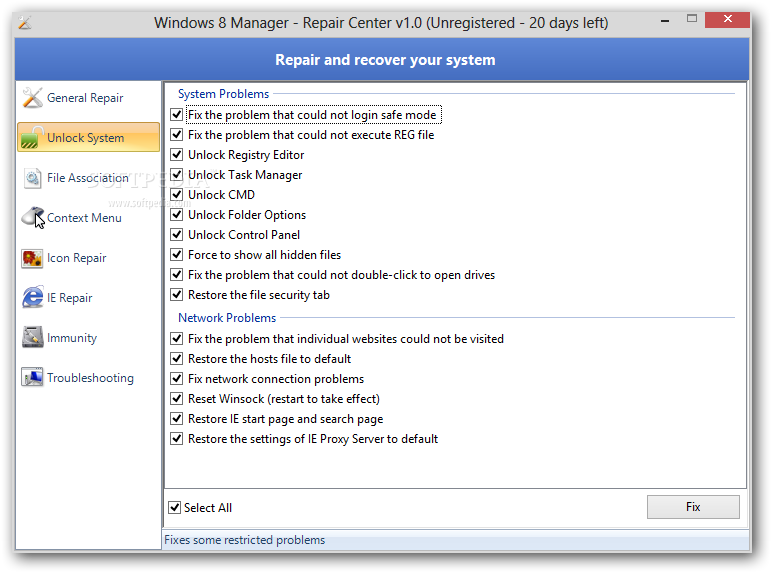
Task: Switch to IE Repair section label
Action: click(69, 298)
